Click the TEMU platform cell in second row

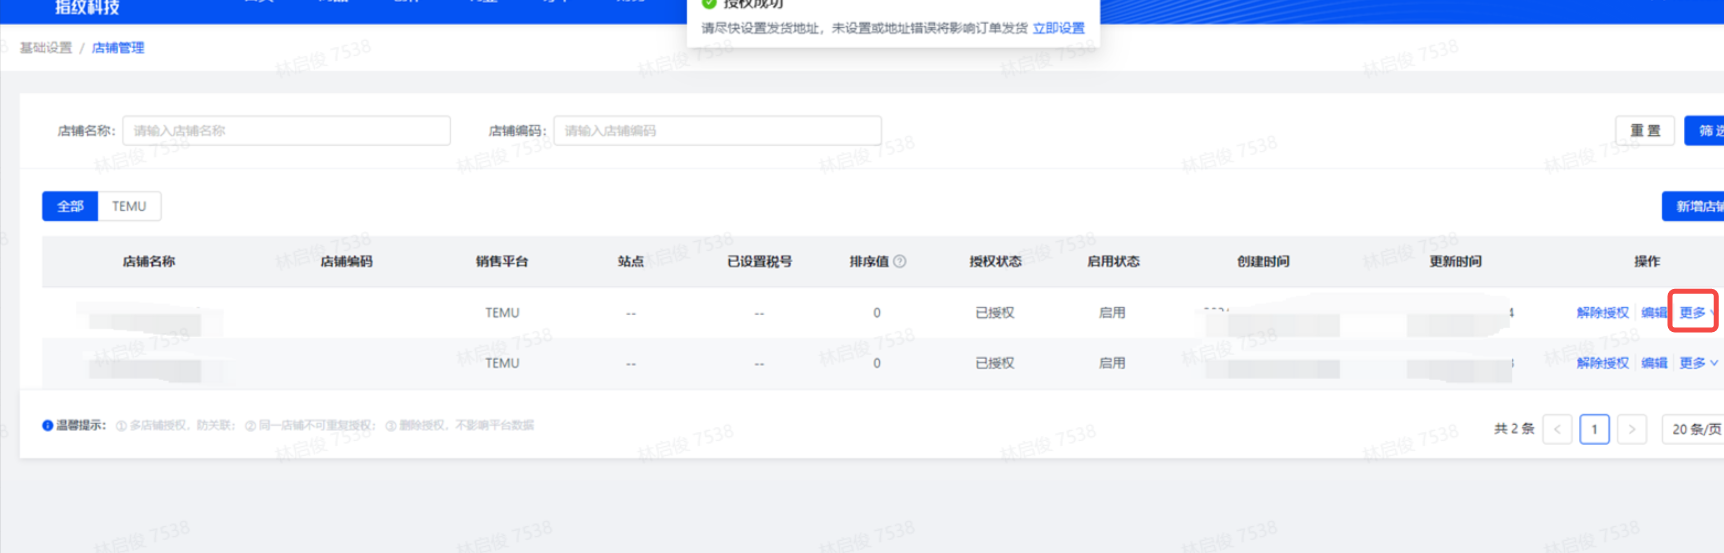[x=502, y=363]
